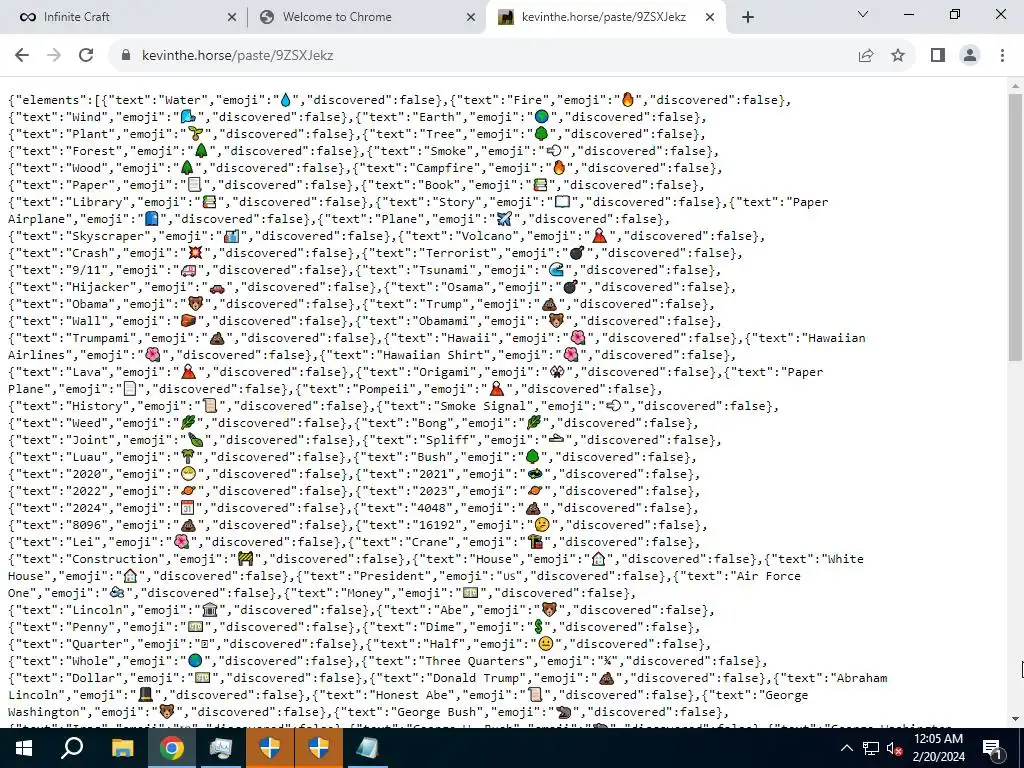Close the Welcome to Chrome tab
1024x768 pixels.
pyautogui.click(x=471, y=18)
